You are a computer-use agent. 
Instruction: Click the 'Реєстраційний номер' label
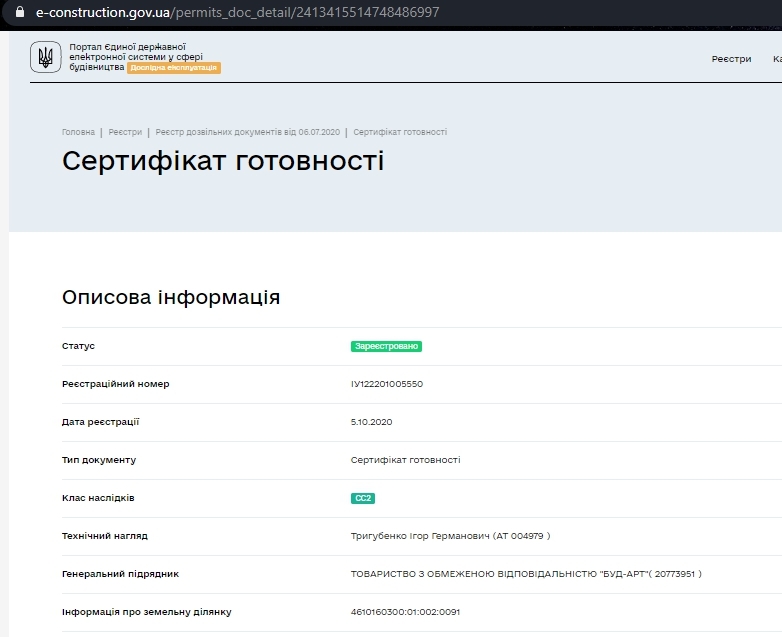[x=116, y=384]
